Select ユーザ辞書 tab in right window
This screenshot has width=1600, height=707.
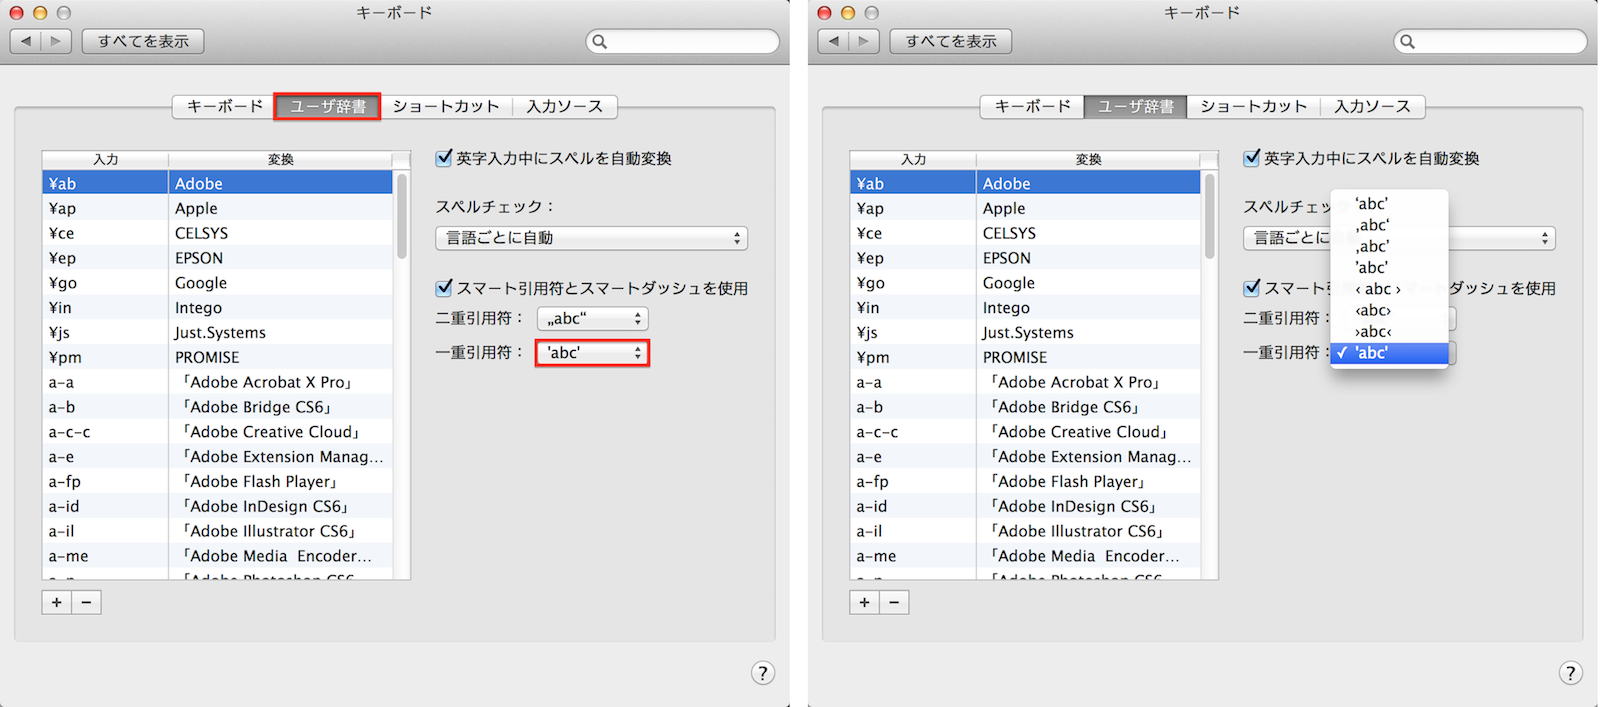click(x=1136, y=106)
